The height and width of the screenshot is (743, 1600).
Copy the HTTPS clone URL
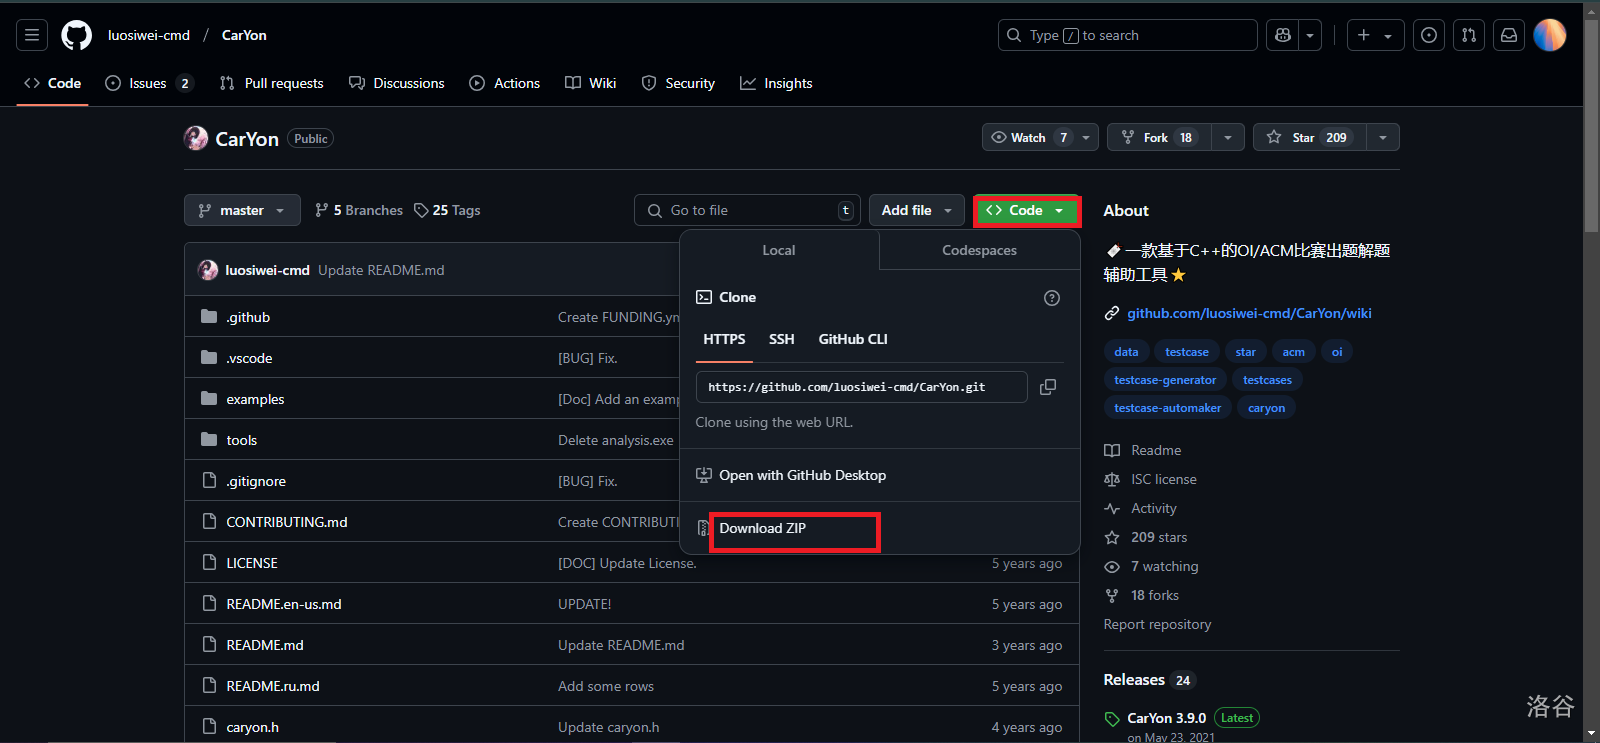1048,387
